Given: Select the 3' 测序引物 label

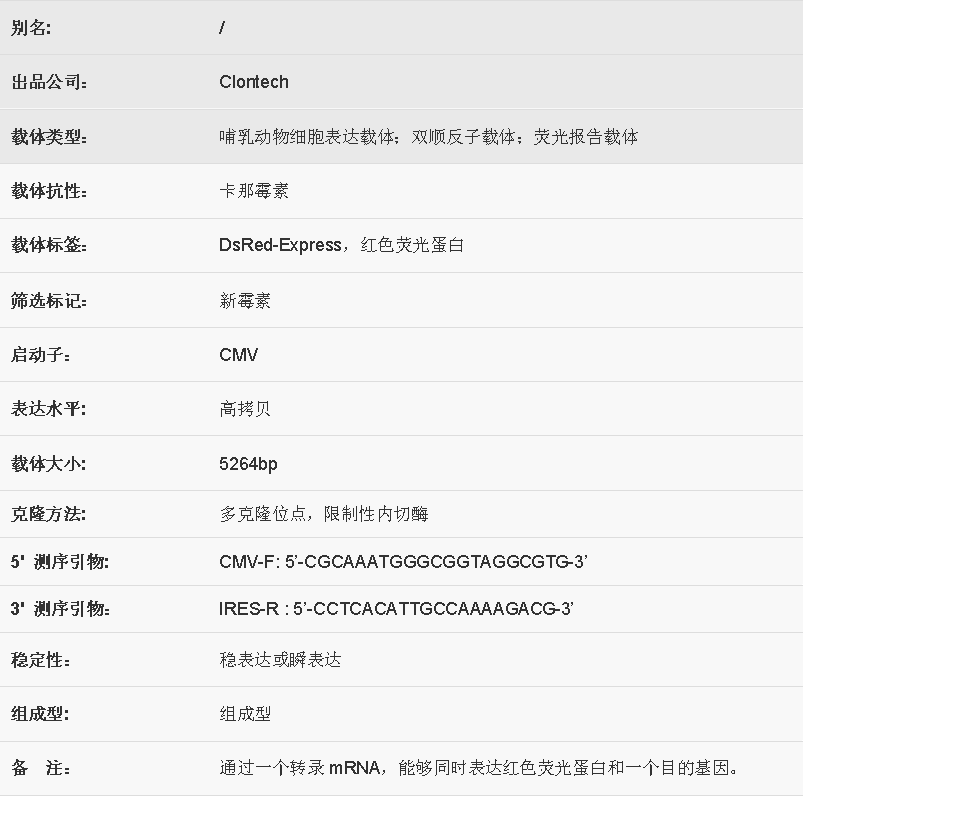Looking at the screenshot, I should click(60, 609).
